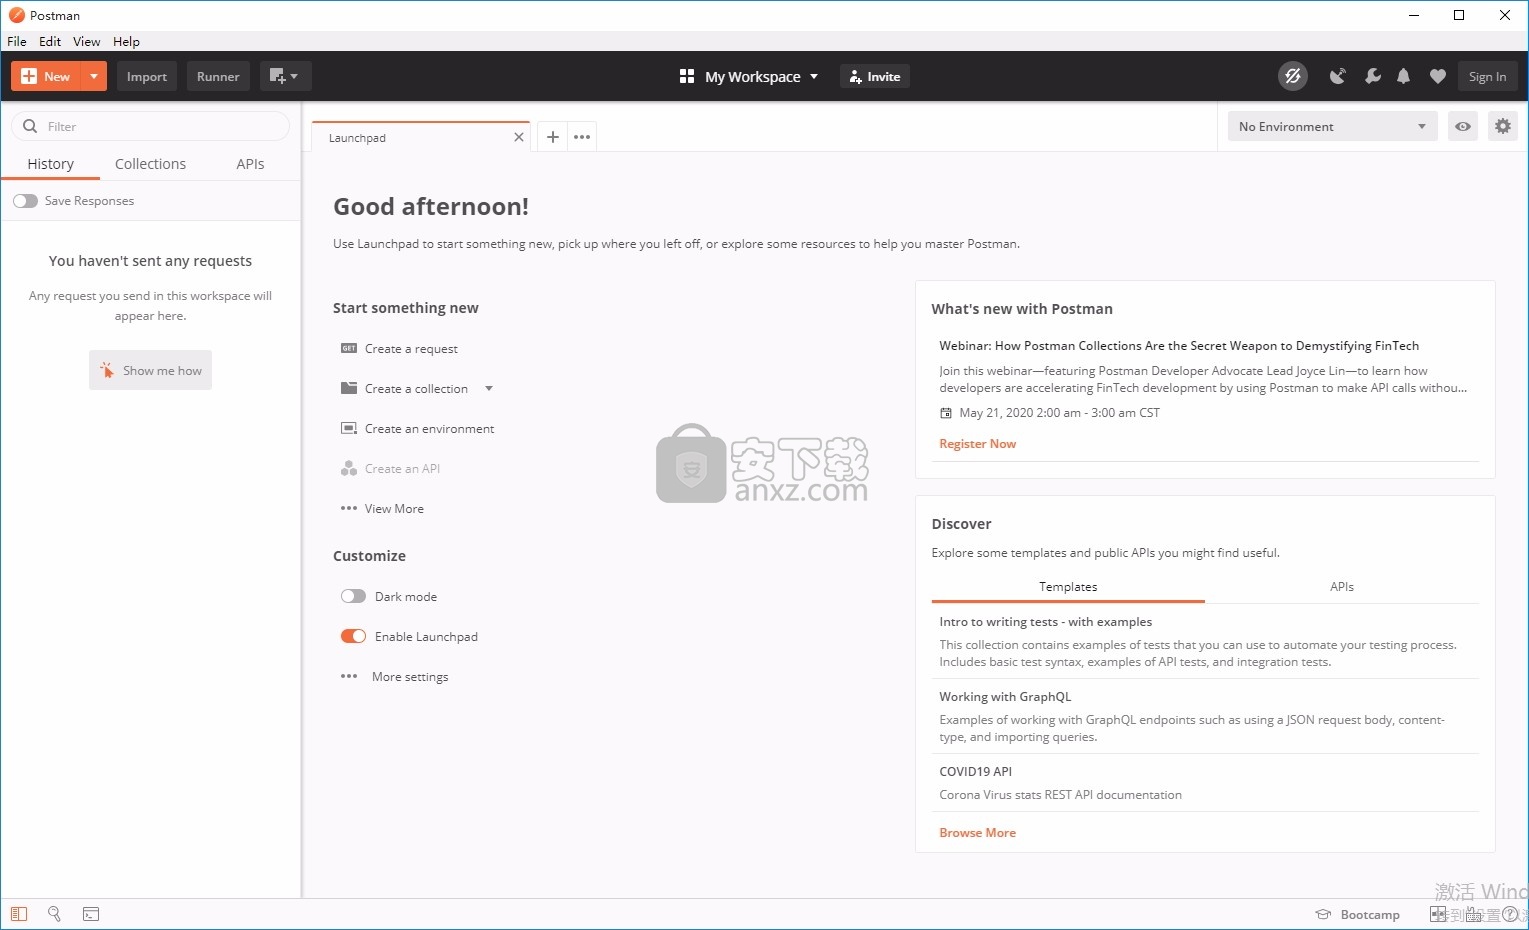Select the Templates tab in Discover
This screenshot has height=930, width=1529.
click(x=1068, y=587)
